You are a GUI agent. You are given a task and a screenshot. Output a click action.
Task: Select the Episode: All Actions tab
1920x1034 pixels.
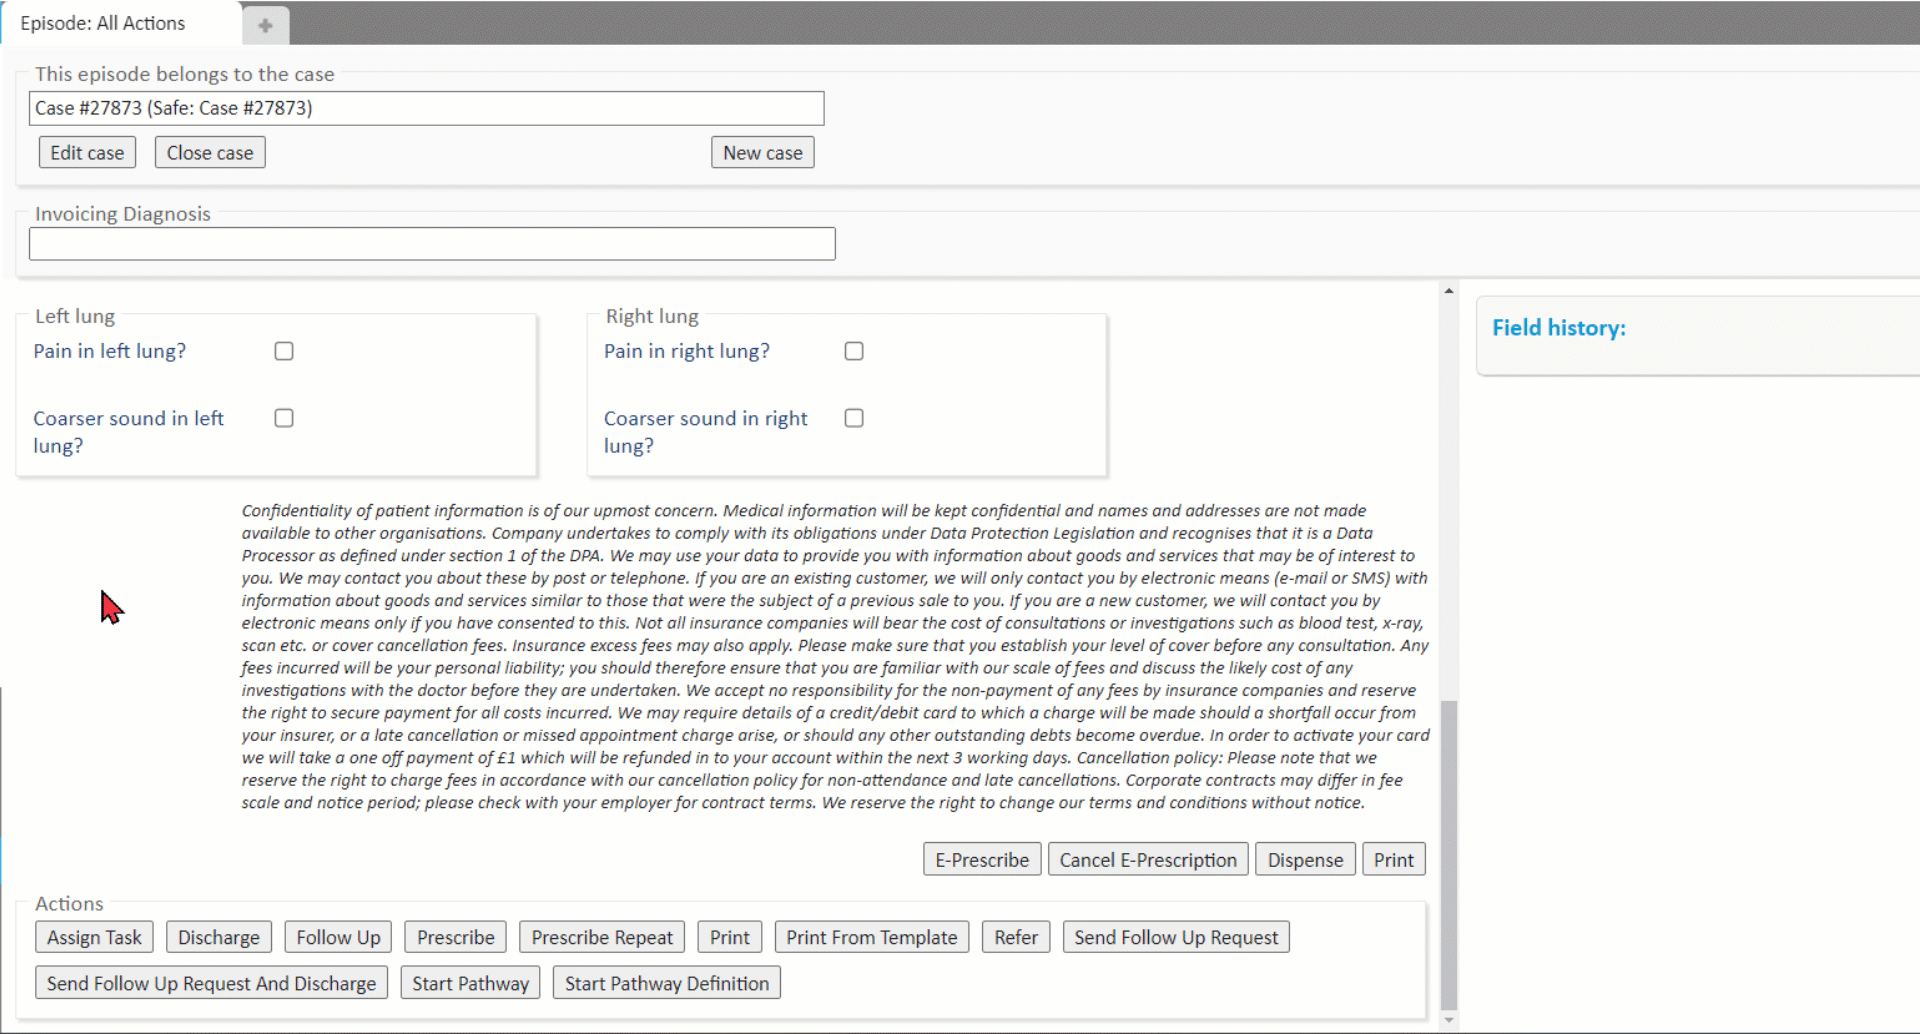coord(103,23)
